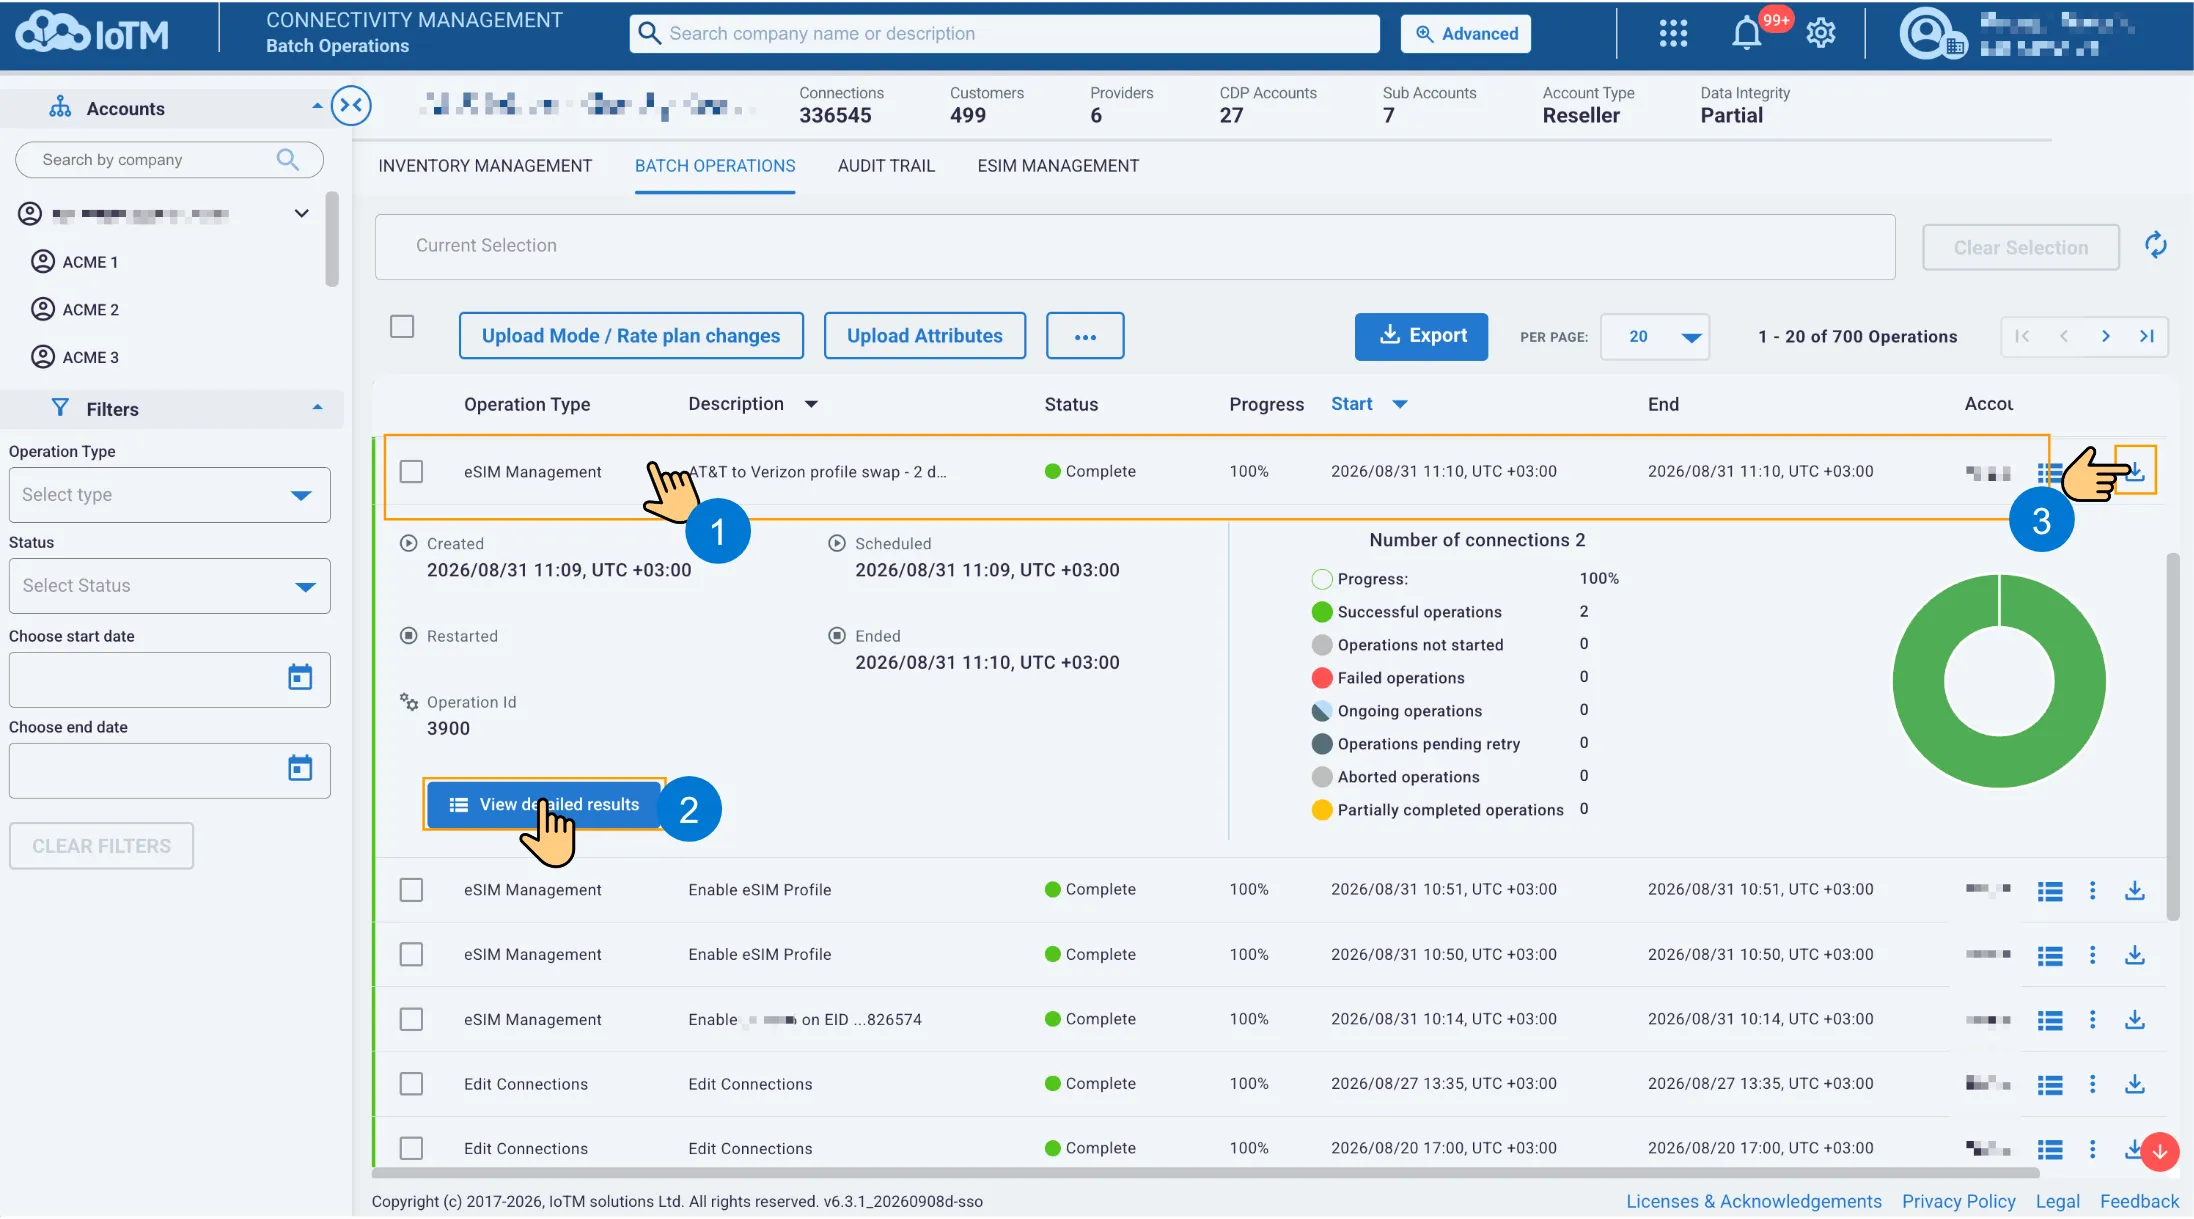
Task: Focus the company name search field
Action: click(x=1004, y=33)
